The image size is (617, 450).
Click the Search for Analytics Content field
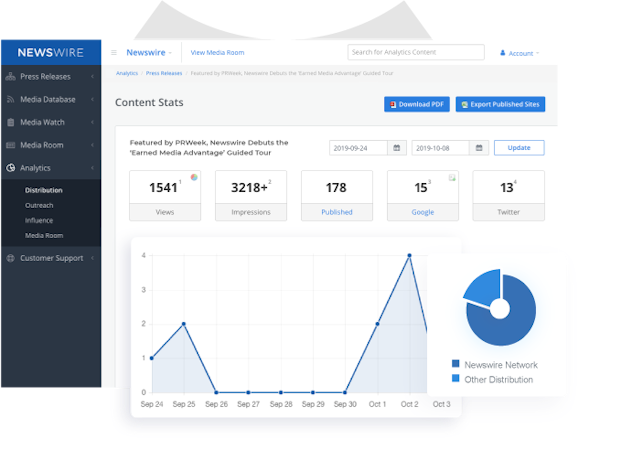pyautogui.click(x=416, y=52)
